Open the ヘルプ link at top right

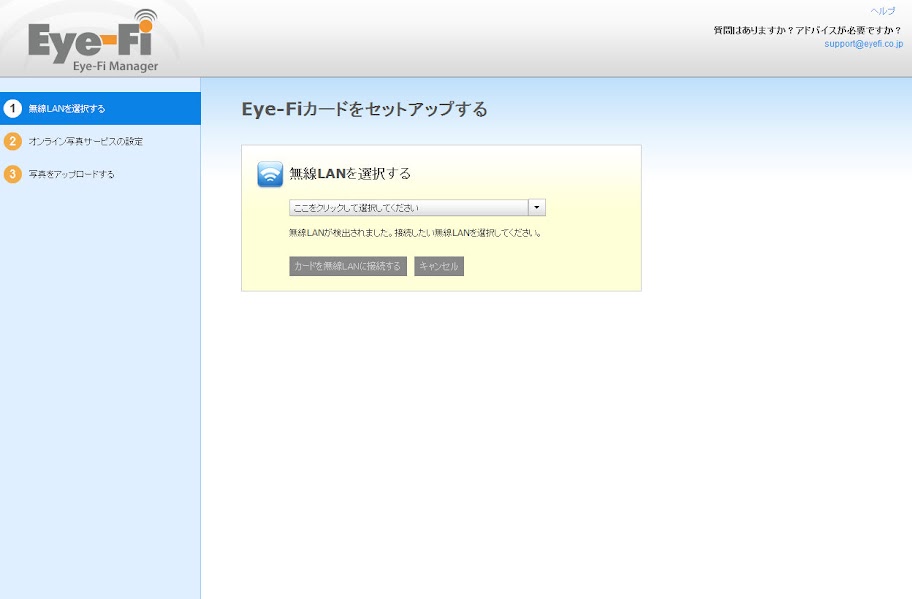click(x=883, y=11)
